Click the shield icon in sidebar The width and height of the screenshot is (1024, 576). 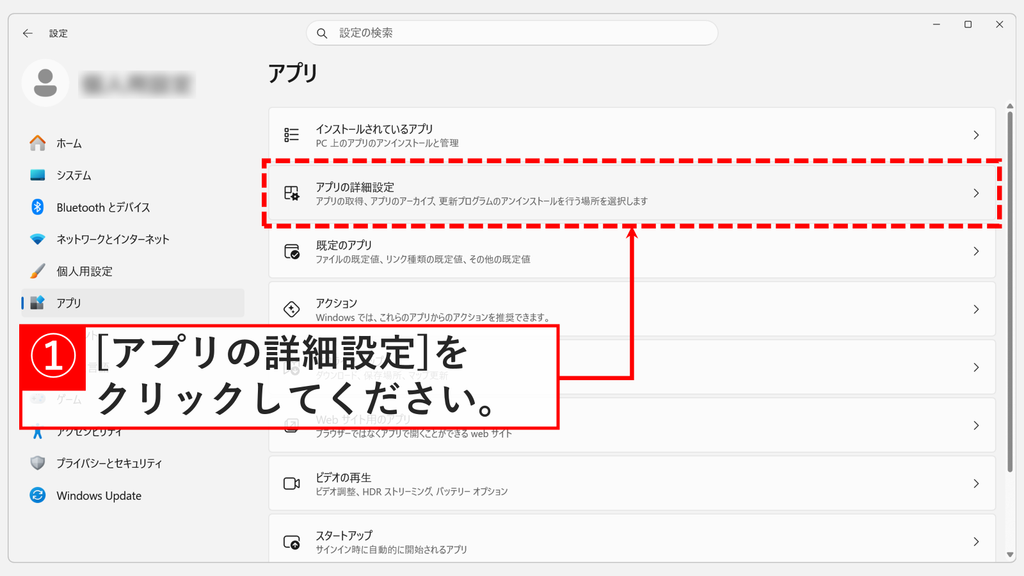(38, 463)
